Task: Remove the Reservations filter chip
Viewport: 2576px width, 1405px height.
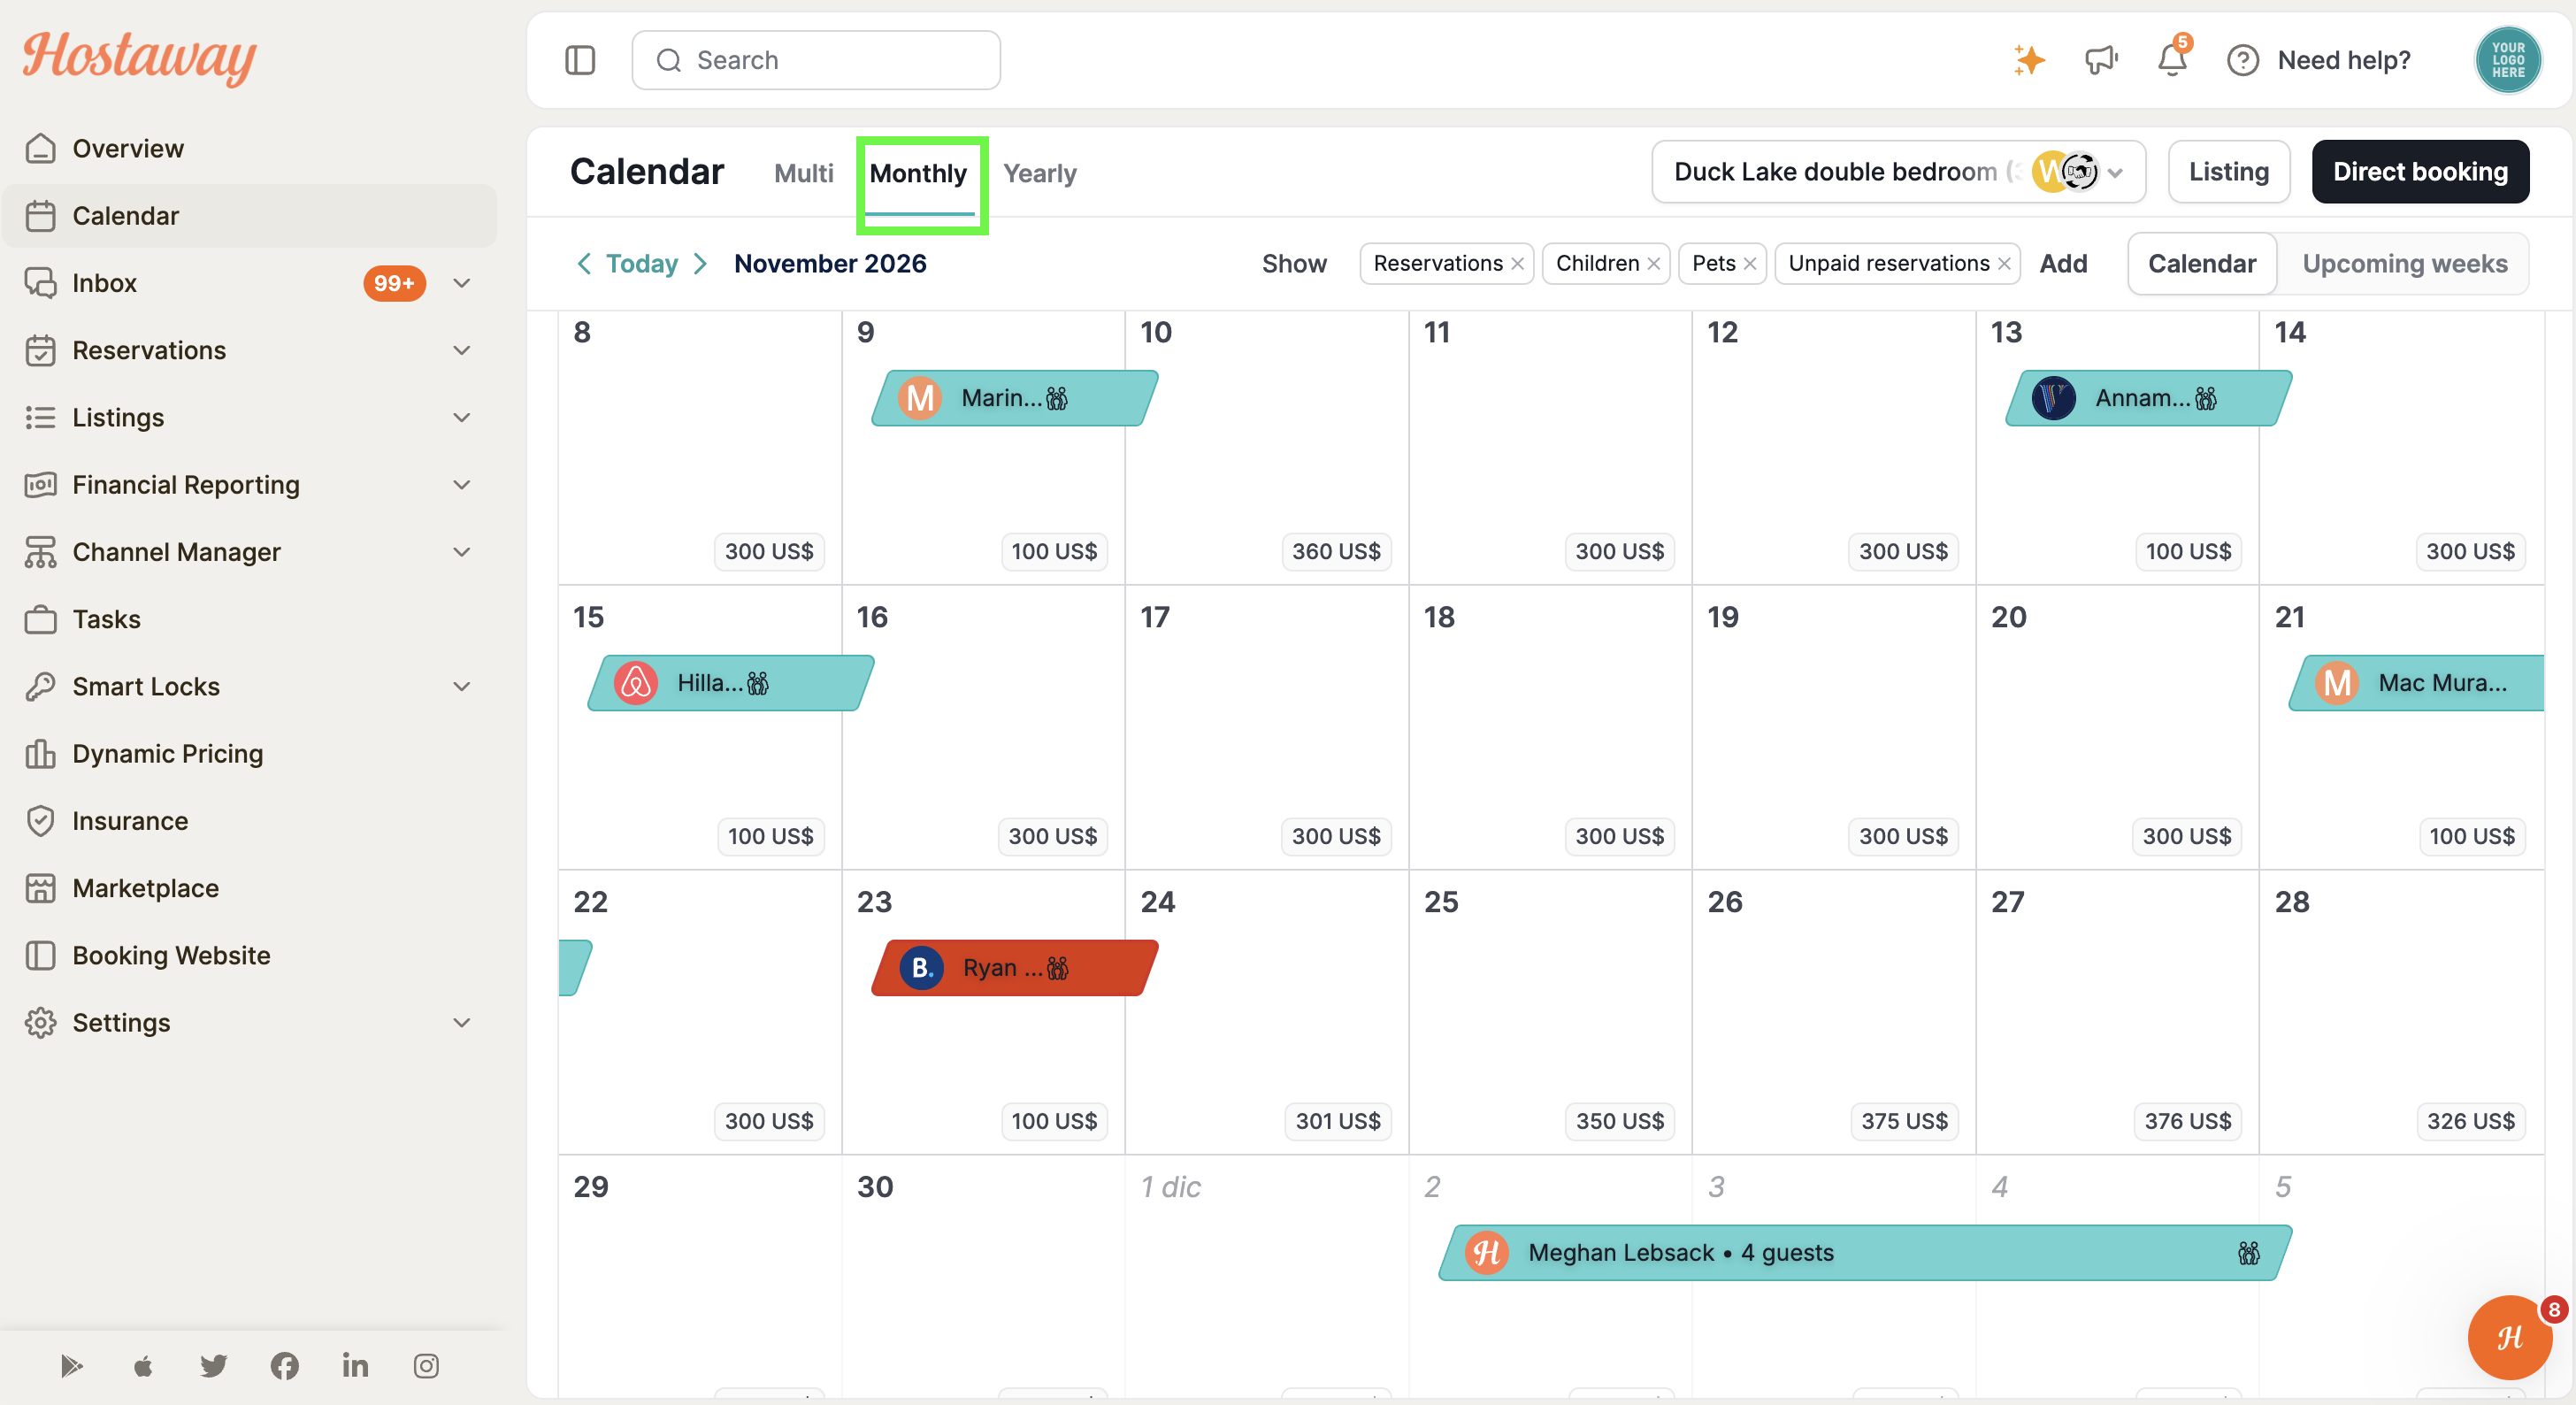Action: pyautogui.click(x=1517, y=263)
